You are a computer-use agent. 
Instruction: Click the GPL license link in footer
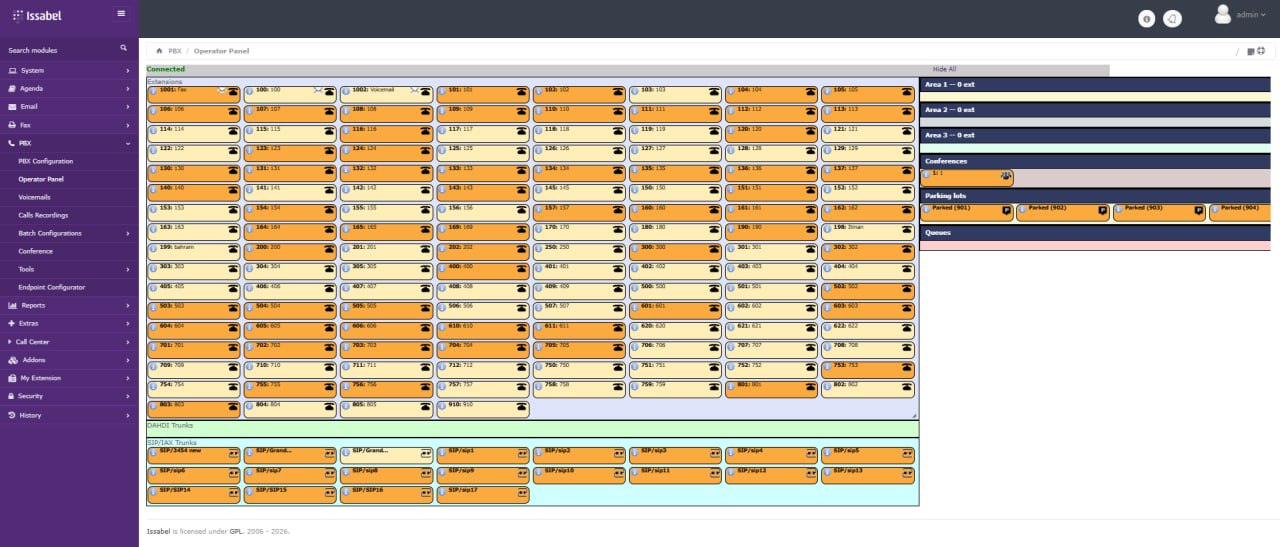pos(236,531)
